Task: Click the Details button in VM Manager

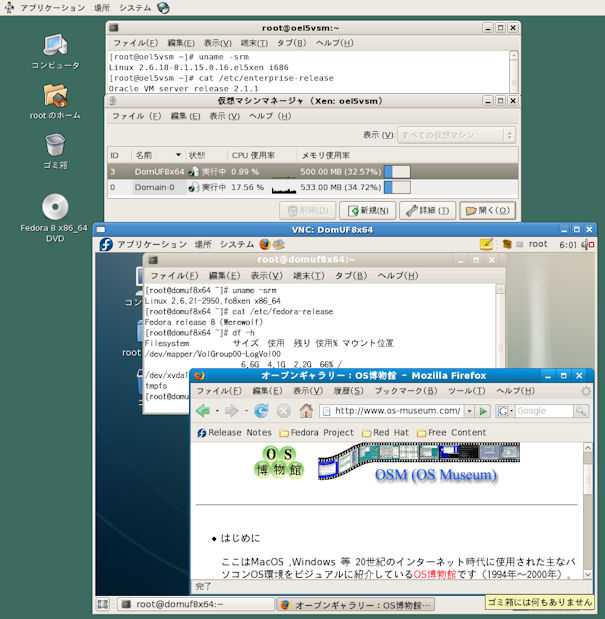Action: pyautogui.click(x=427, y=210)
